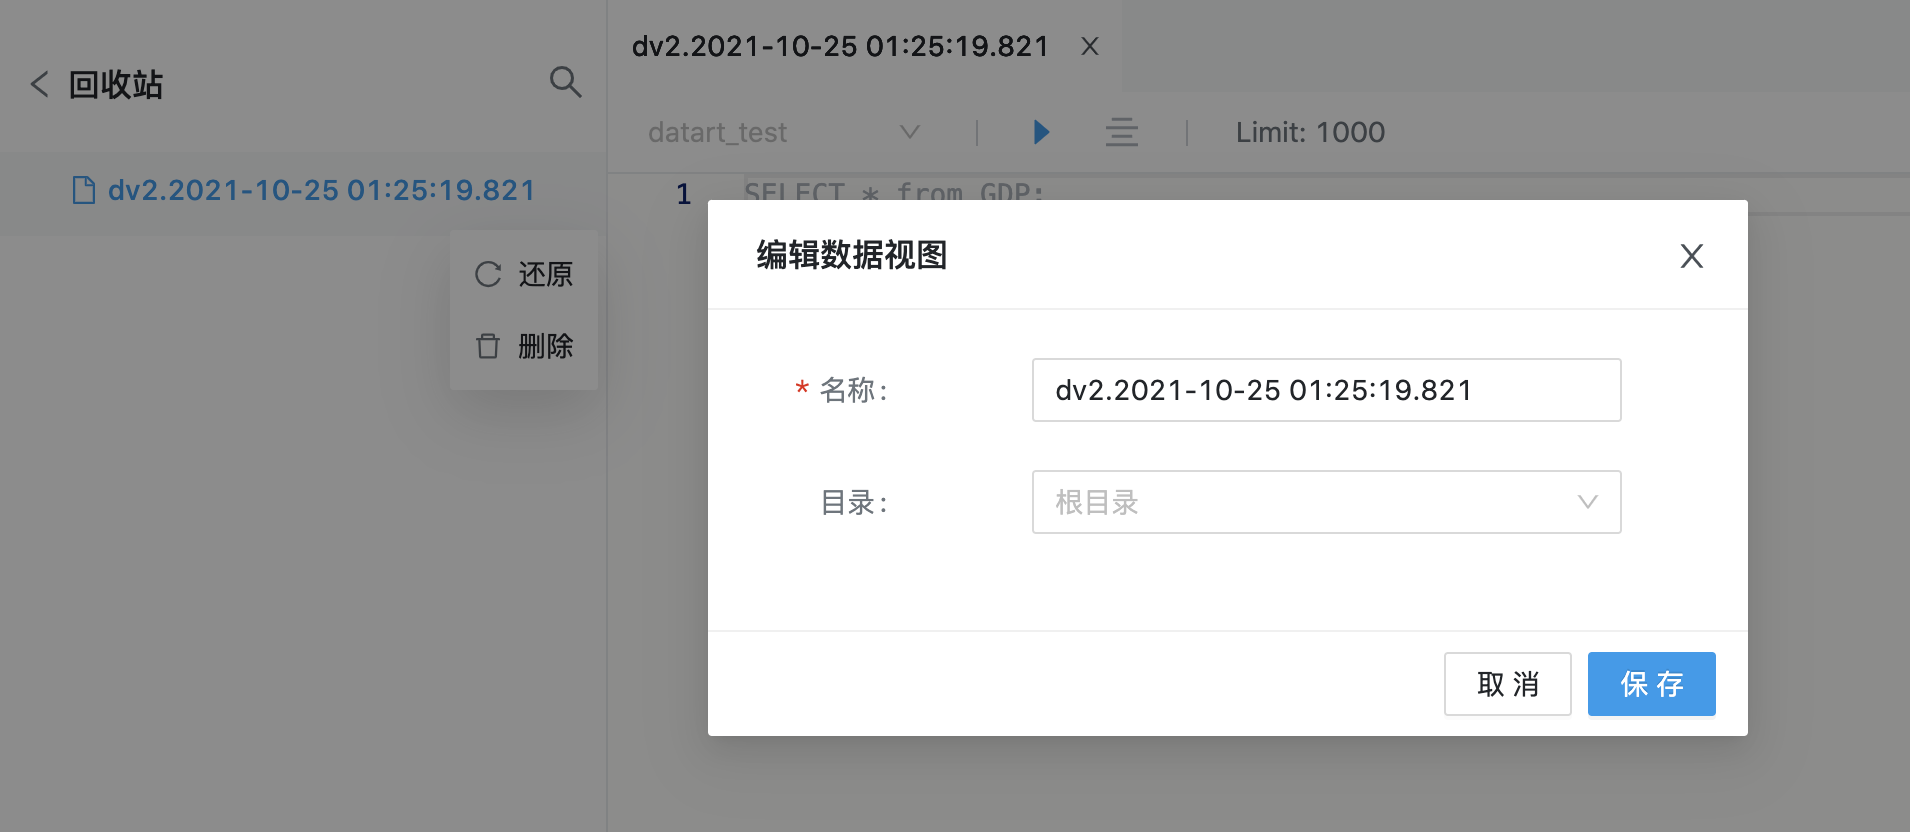The width and height of the screenshot is (1910, 832).
Task: Open search in the recycle bin panel
Action: (x=565, y=82)
